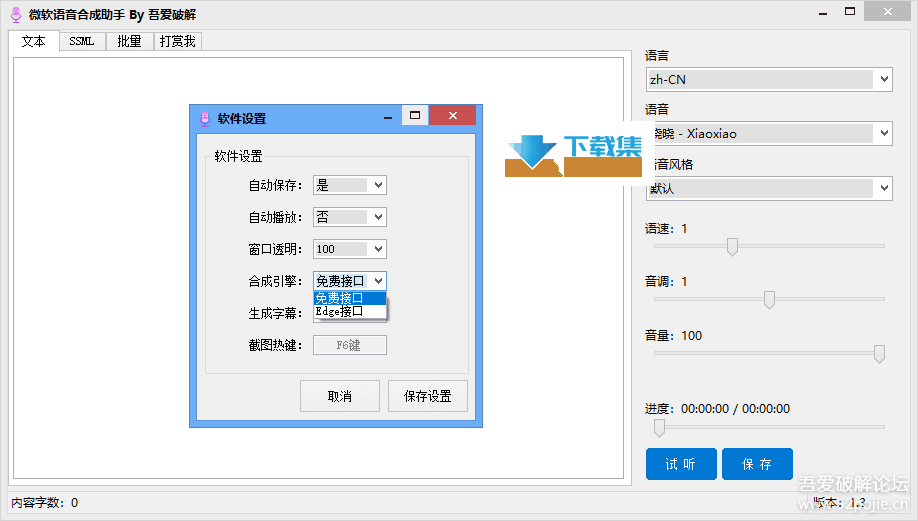Screen dimensions: 918x521
Task: Click the microphone icon in 软件设置 dialog title
Action: tap(204, 119)
